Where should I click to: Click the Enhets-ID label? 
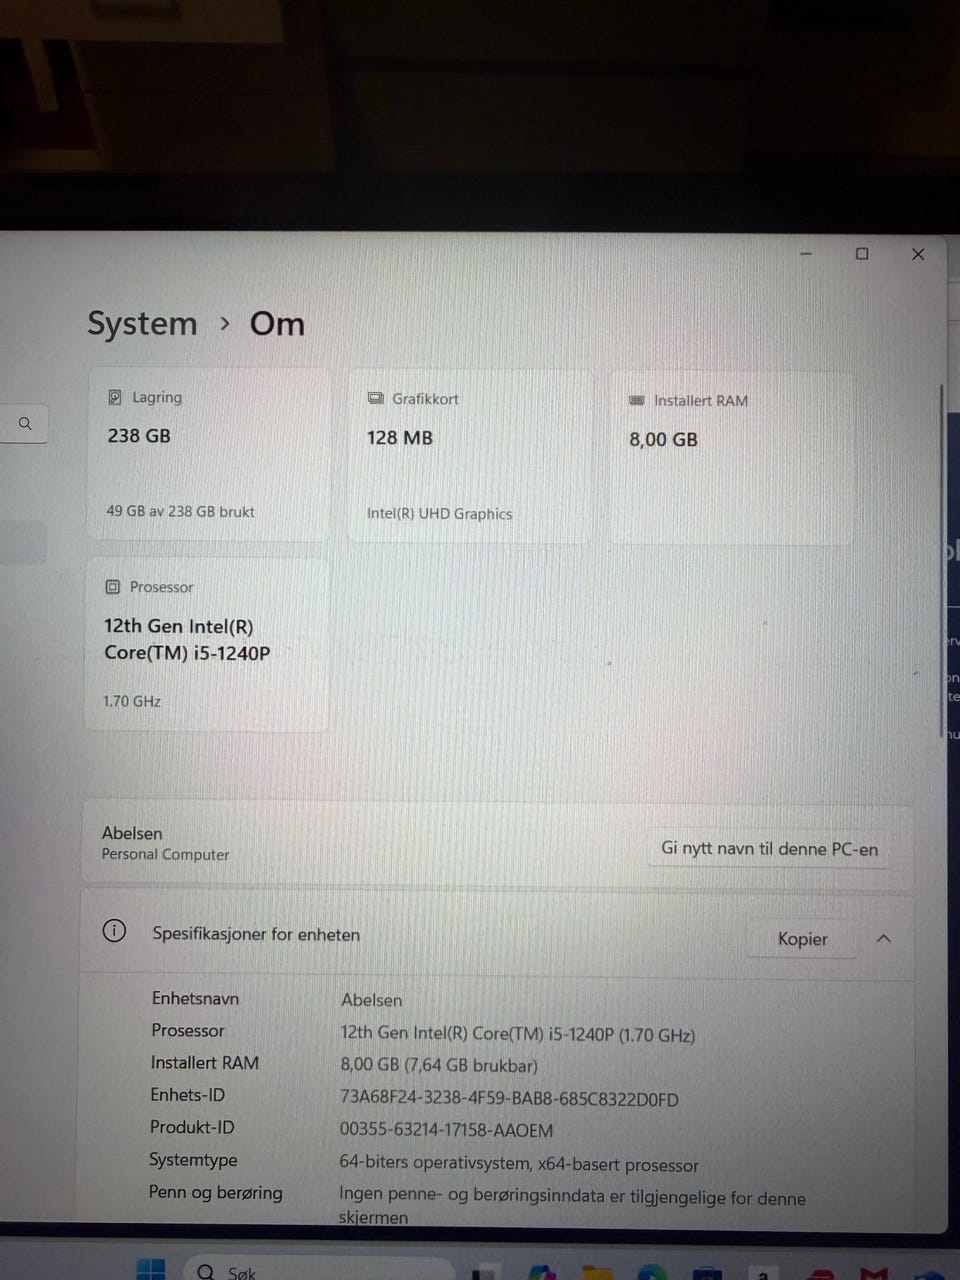click(x=188, y=1094)
